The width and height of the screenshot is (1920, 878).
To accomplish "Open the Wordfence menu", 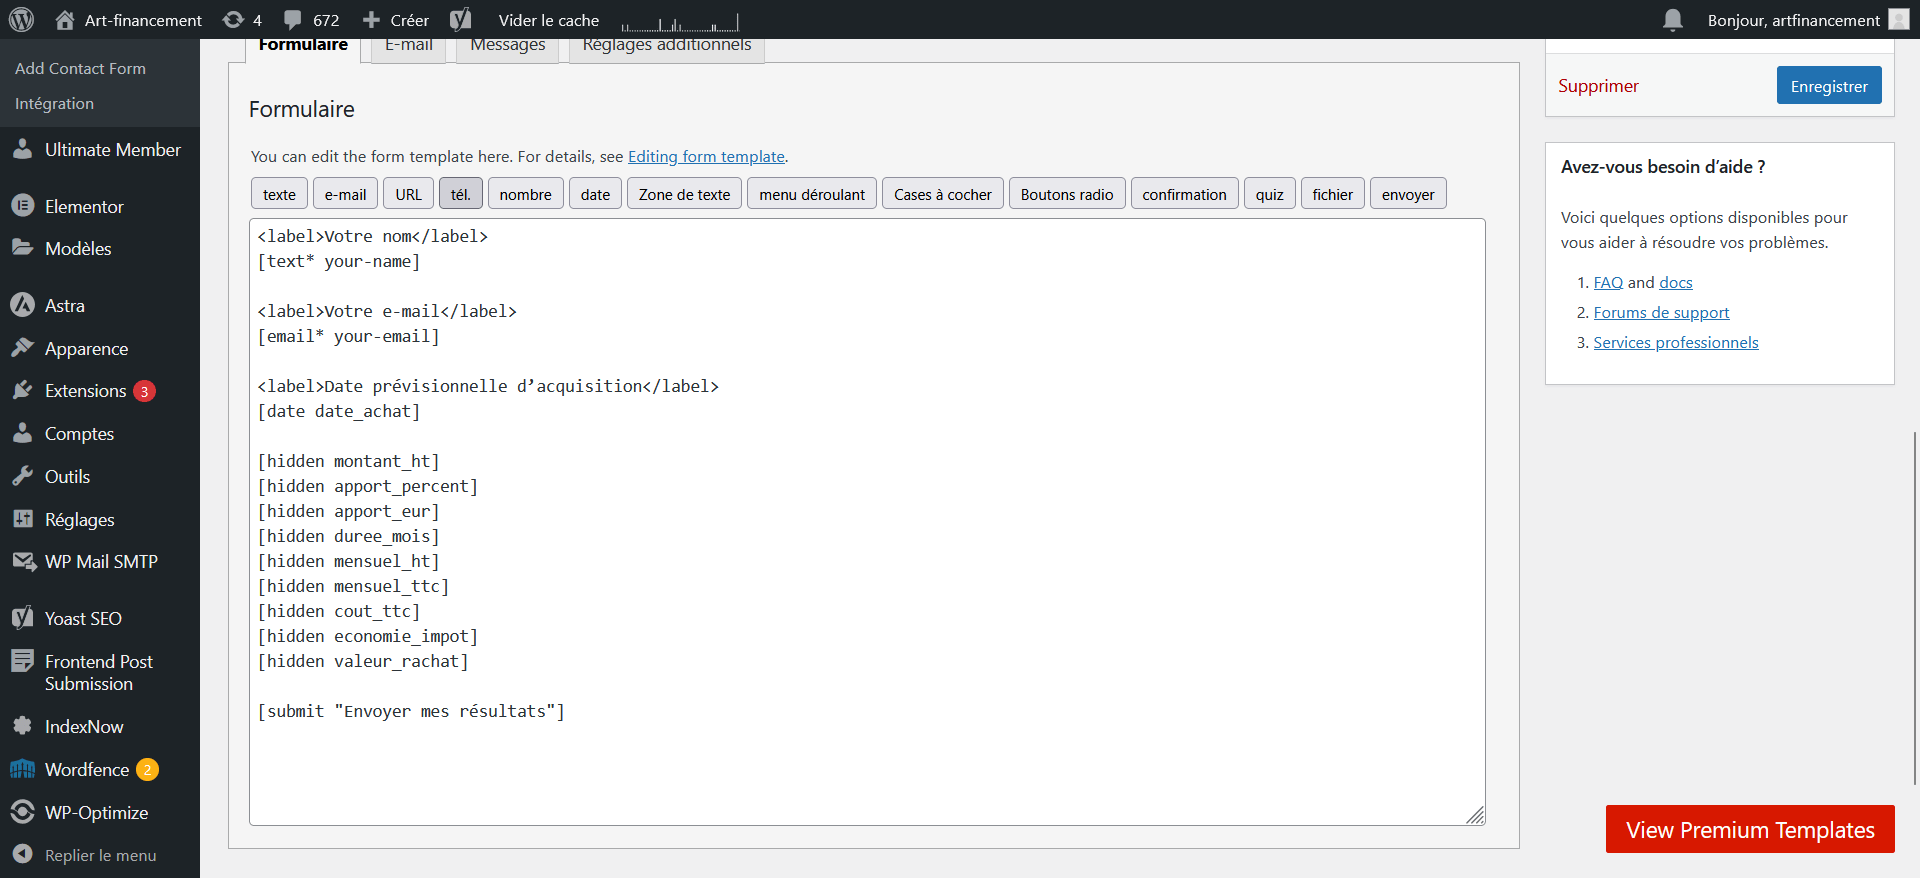I will coord(87,770).
